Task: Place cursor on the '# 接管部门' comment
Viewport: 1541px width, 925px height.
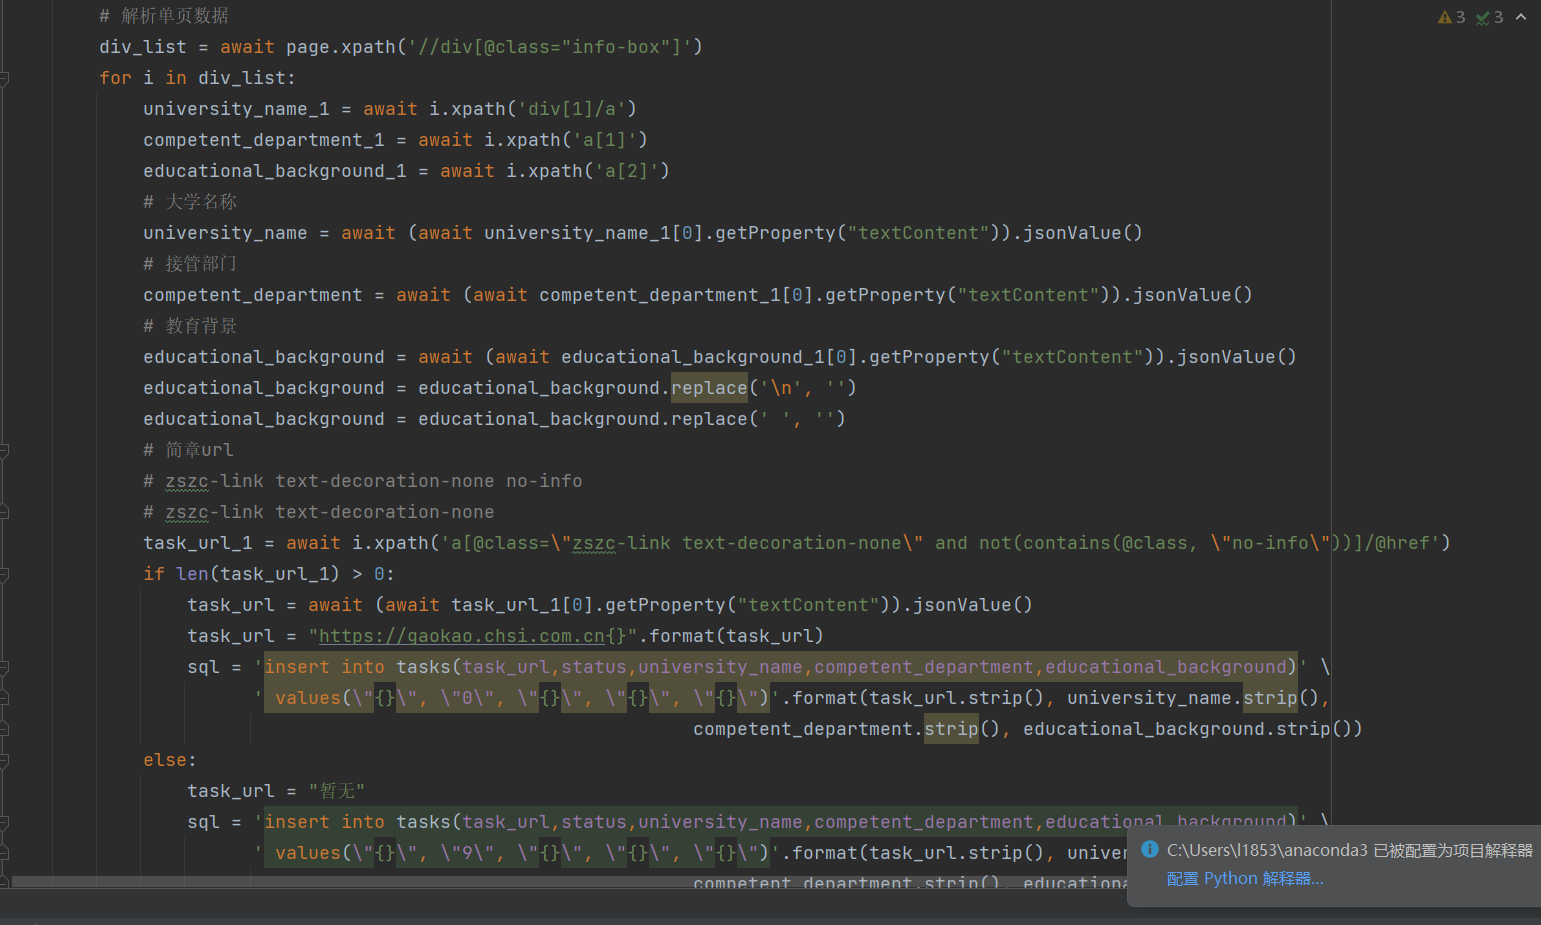Action: click(190, 264)
